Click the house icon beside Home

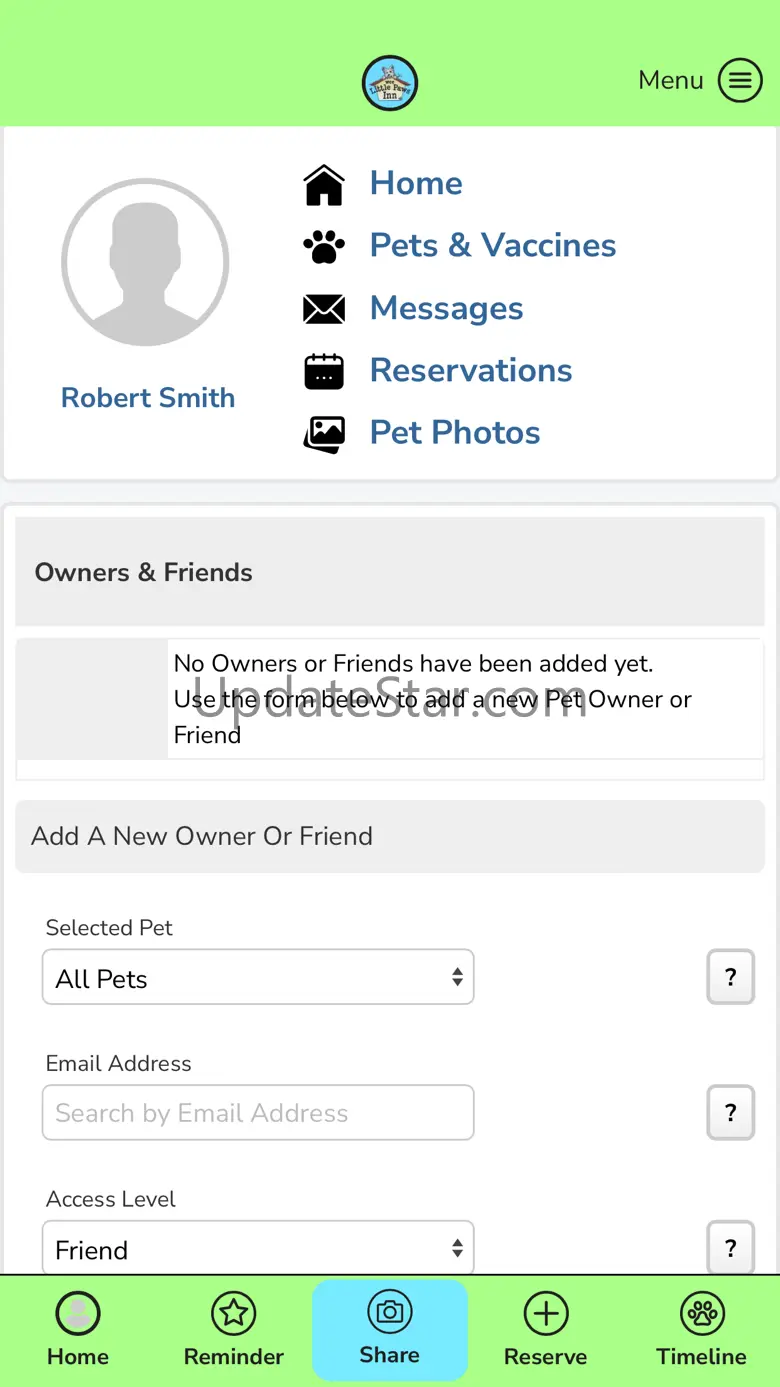tap(324, 185)
